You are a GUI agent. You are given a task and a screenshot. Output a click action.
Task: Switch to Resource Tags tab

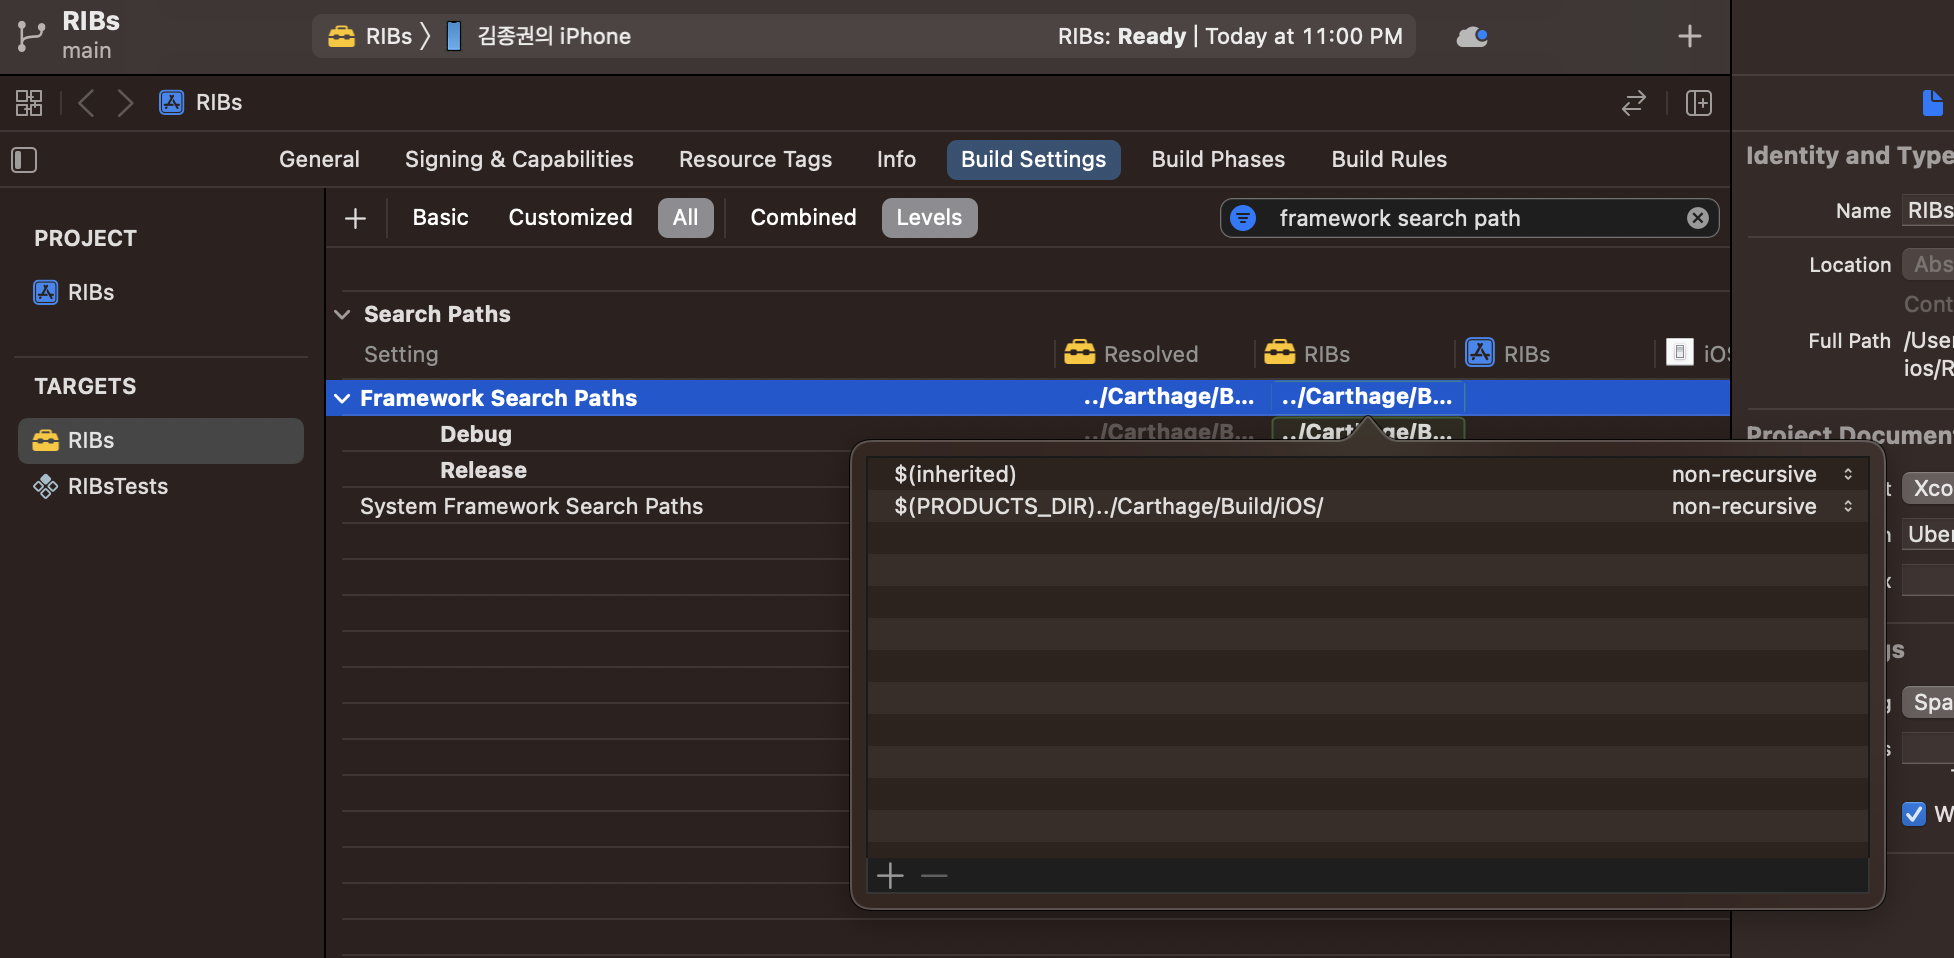755,160
